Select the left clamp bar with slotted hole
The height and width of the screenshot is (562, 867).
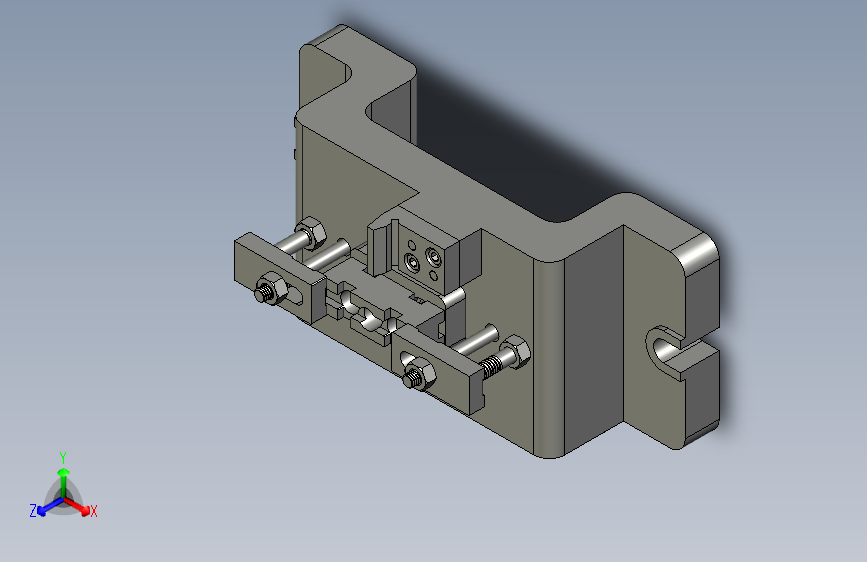point(279,277)
